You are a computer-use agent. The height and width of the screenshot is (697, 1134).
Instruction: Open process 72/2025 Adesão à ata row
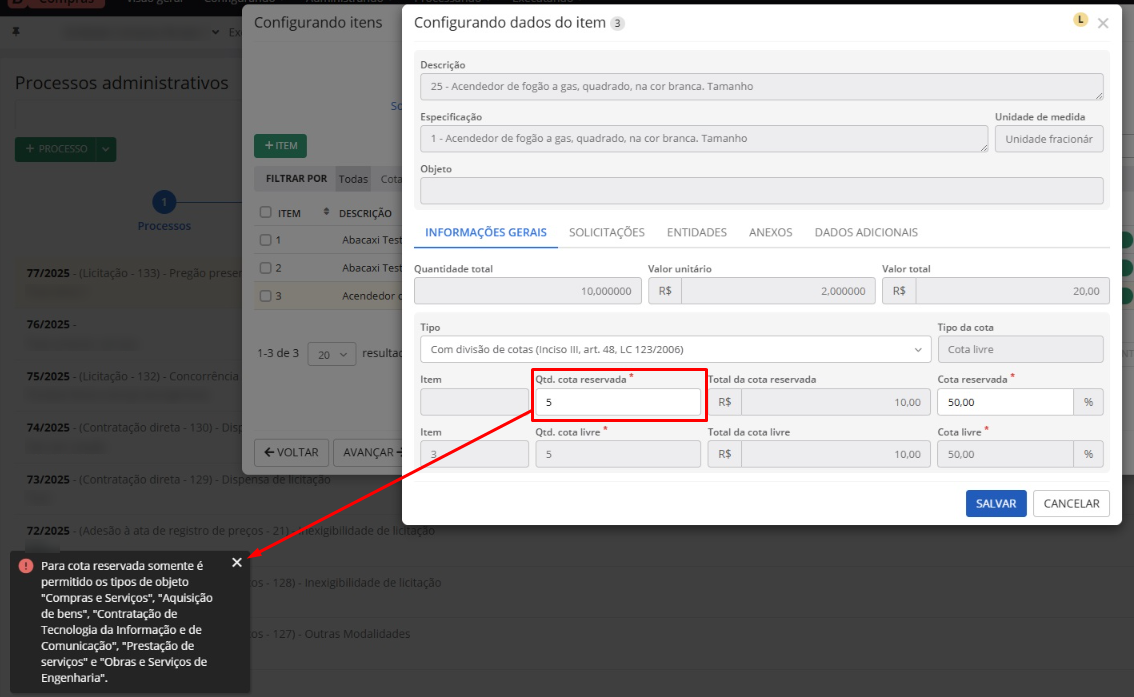point(231,531)
